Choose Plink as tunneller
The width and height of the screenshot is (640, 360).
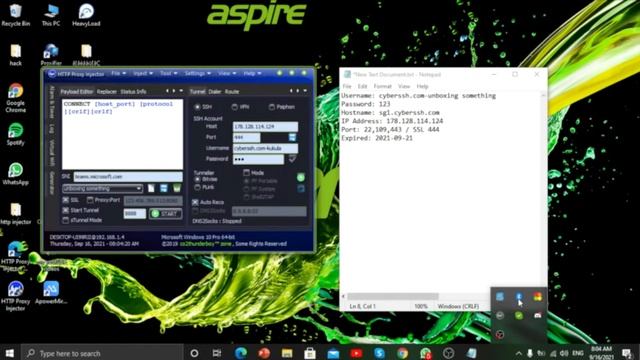(198, 187)
